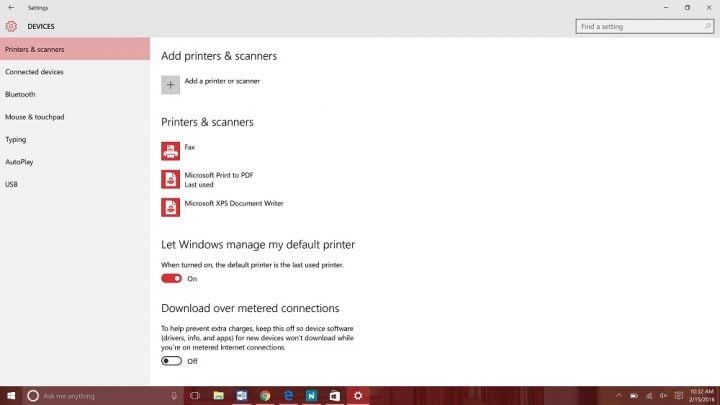Click the plus icon to add a printer

point(170,85)
